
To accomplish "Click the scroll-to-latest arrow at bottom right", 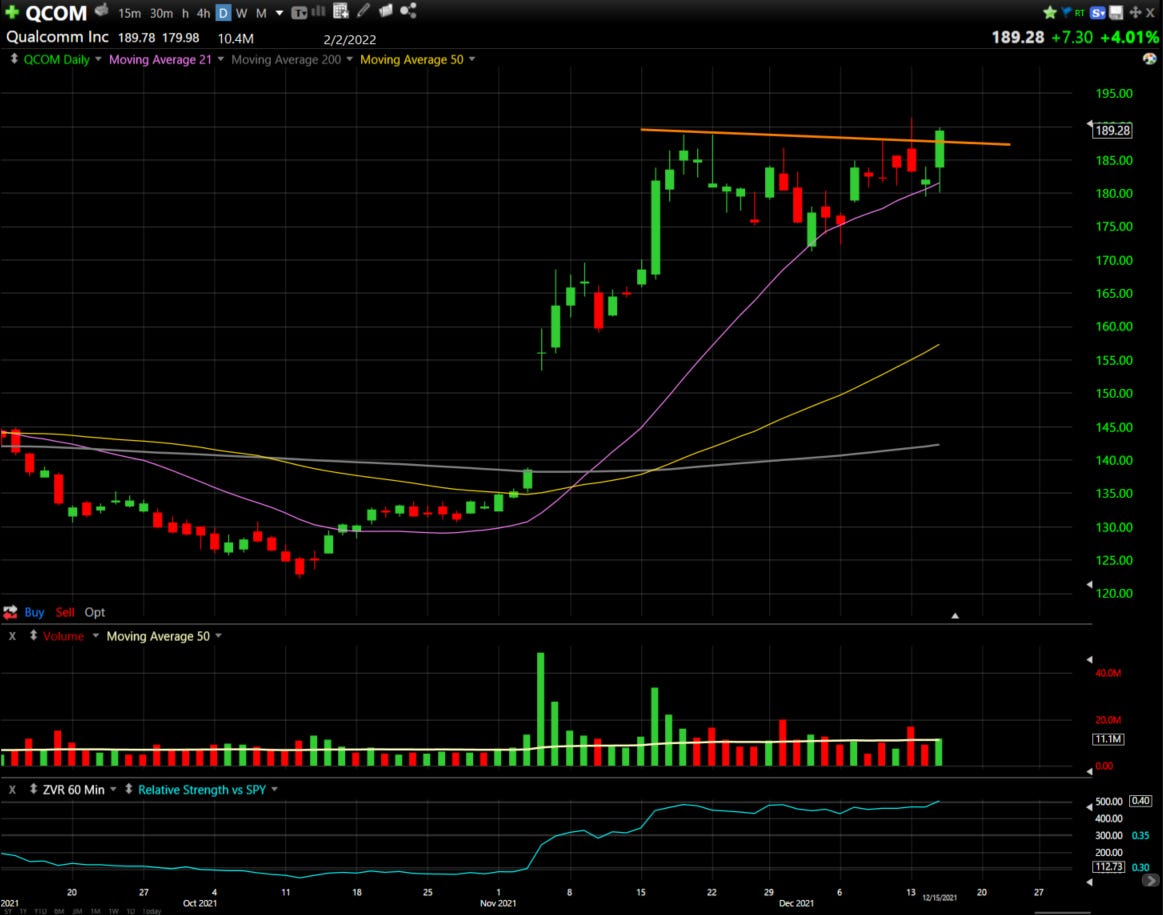I will pos(1150,881).
